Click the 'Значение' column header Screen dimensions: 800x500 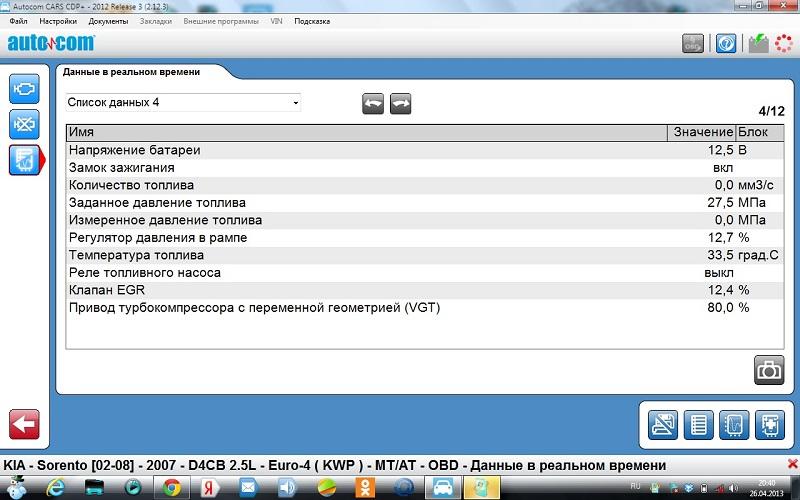coord(702,132)
